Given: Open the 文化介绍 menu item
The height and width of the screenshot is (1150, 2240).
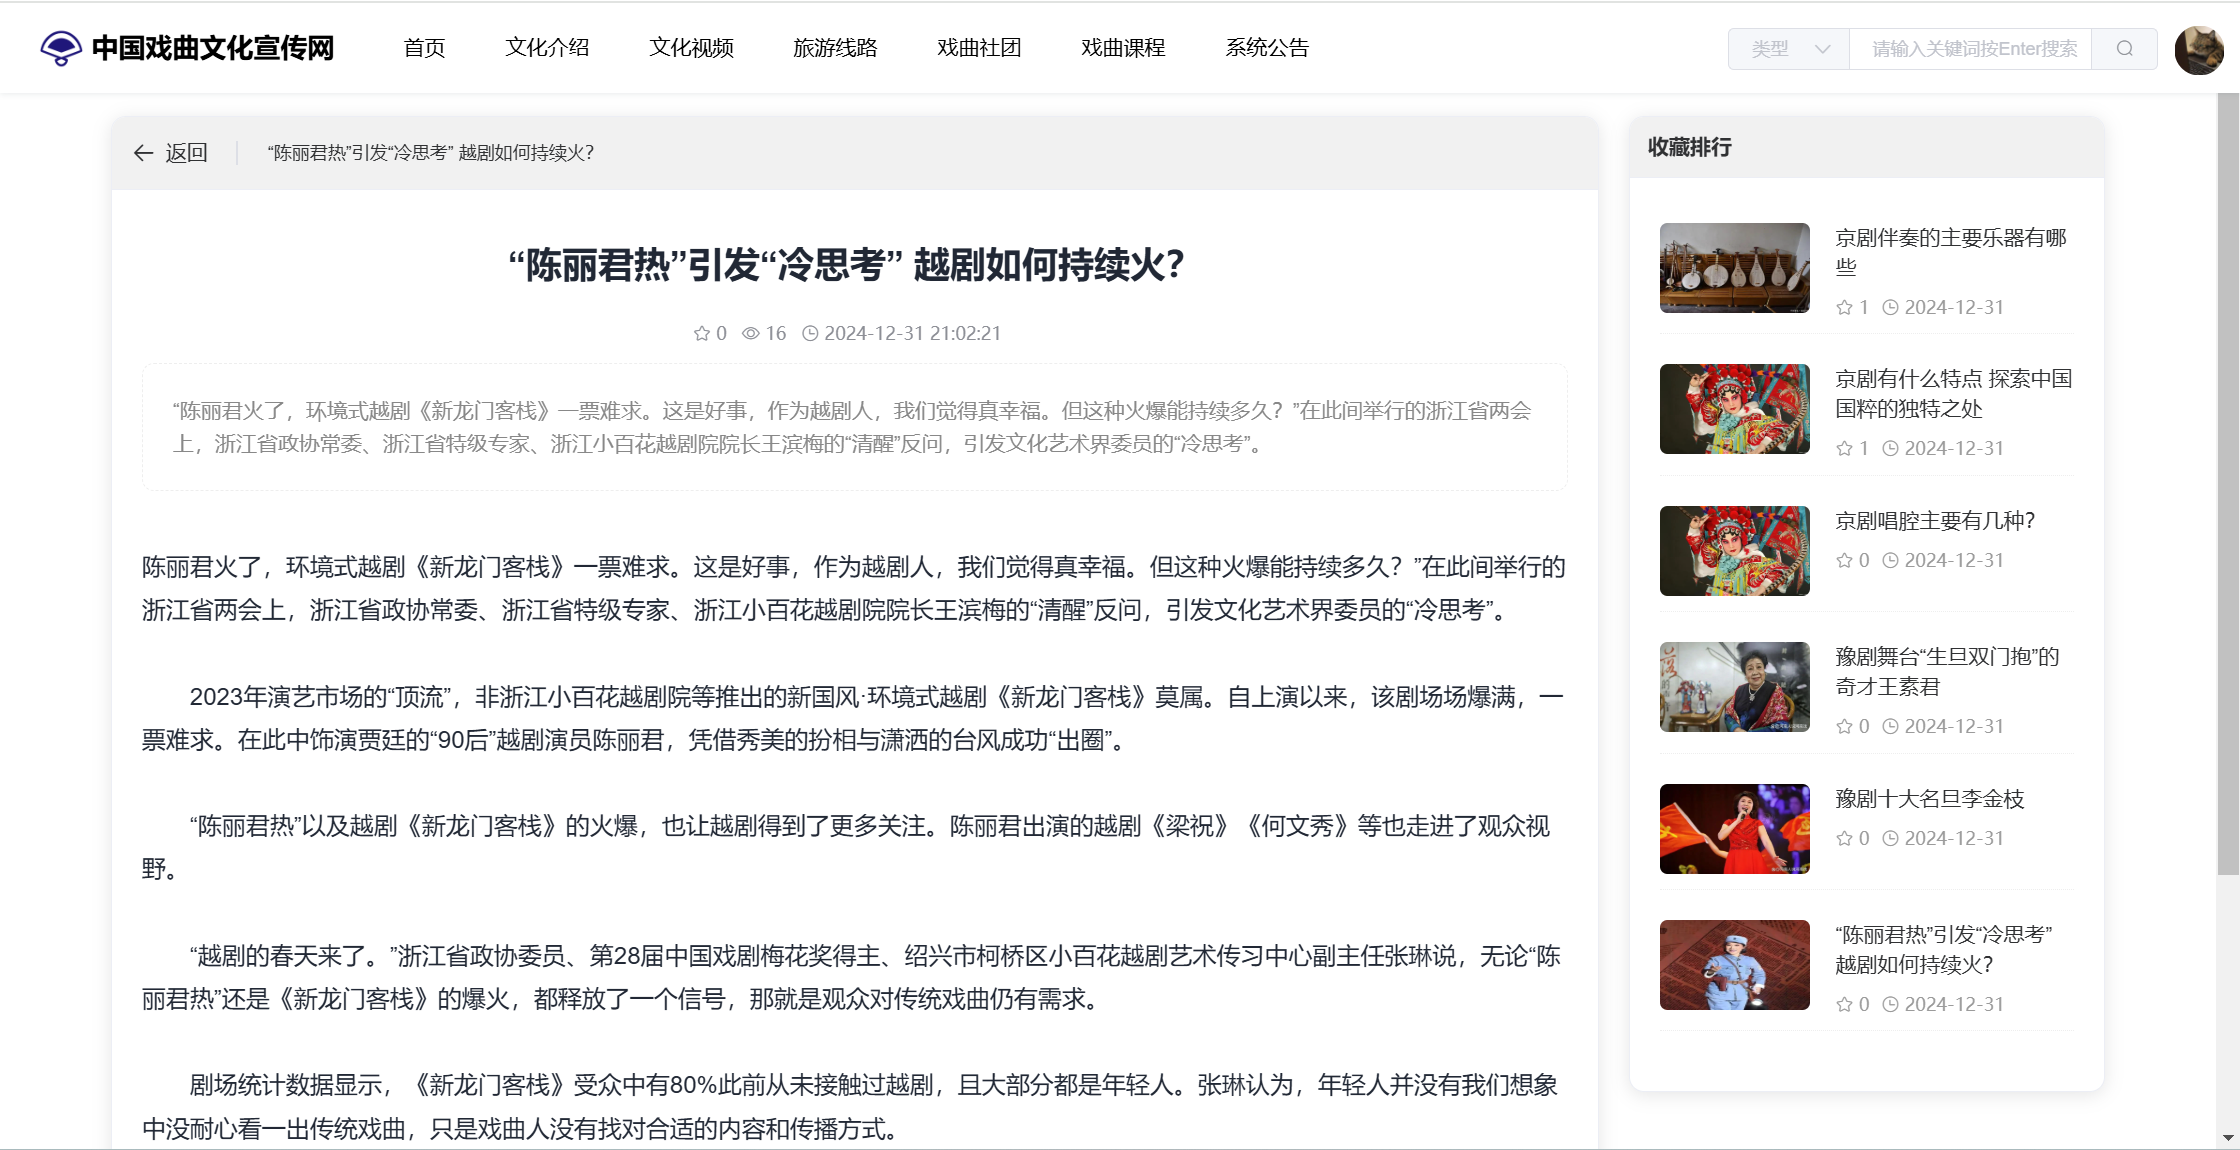Looking at the screenshot, I should click(x=547, y=48).
